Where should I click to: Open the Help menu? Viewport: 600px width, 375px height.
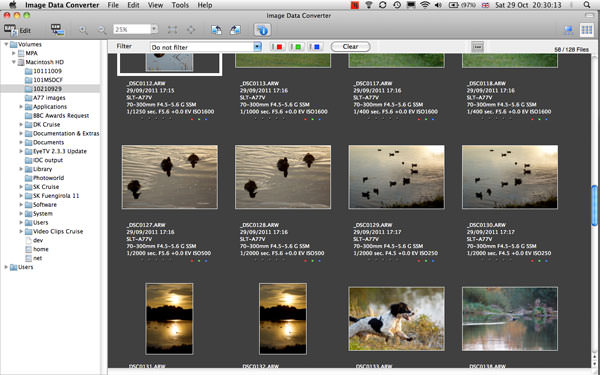tap(205, 5)
